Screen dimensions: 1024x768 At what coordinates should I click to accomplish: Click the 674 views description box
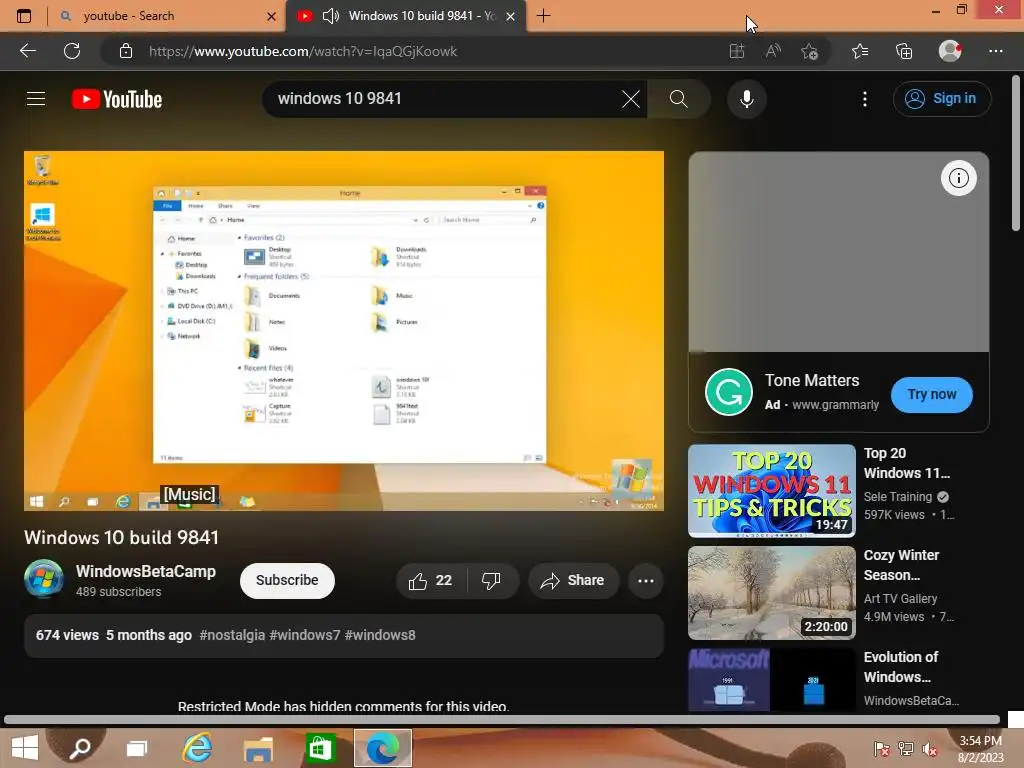pyautogui.click(x=344, y=635)
